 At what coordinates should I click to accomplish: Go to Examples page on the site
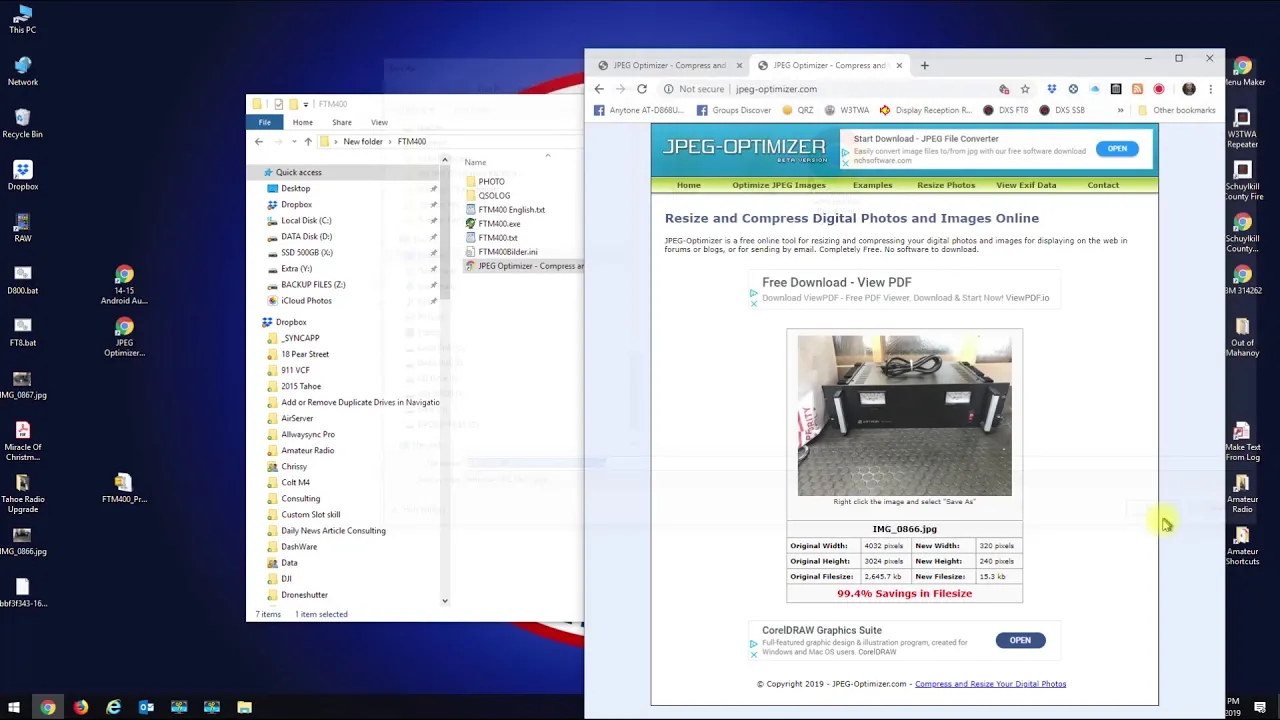pos(872,185)
